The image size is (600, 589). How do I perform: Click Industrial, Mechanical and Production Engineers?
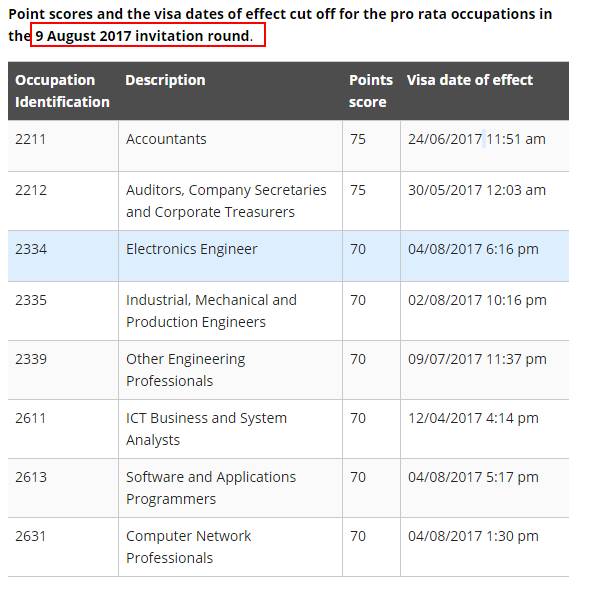211,311
